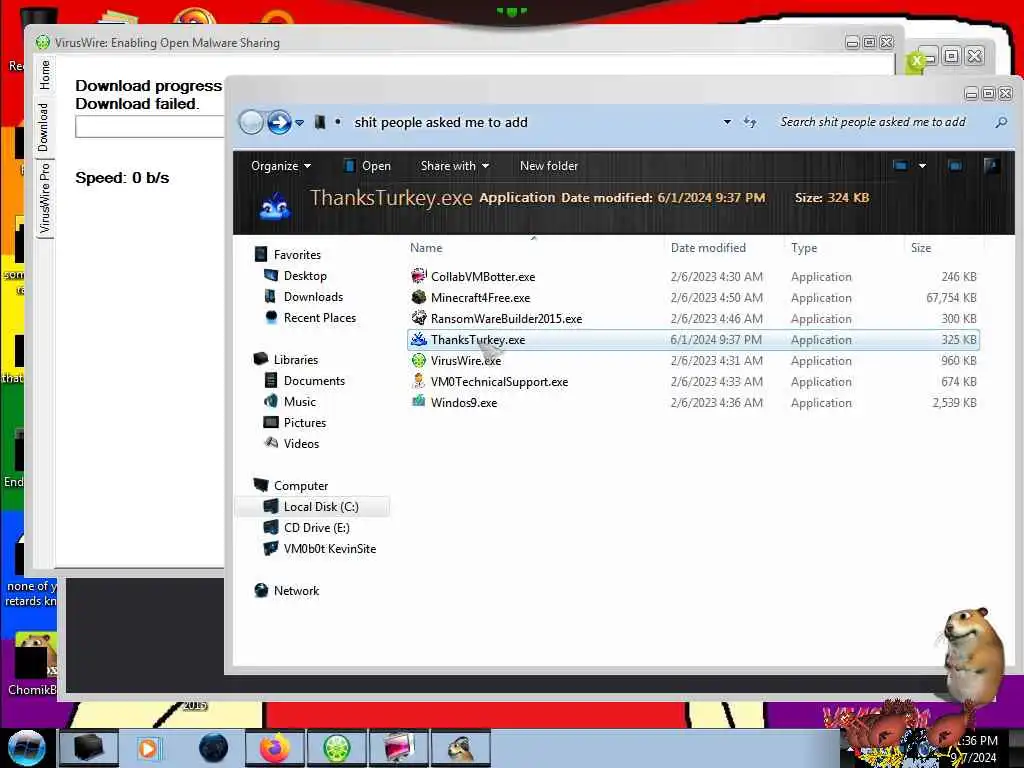This screenshot has height=768, width=1024.
Task: Sort by Size column header
Action: (x=921, y=248)
